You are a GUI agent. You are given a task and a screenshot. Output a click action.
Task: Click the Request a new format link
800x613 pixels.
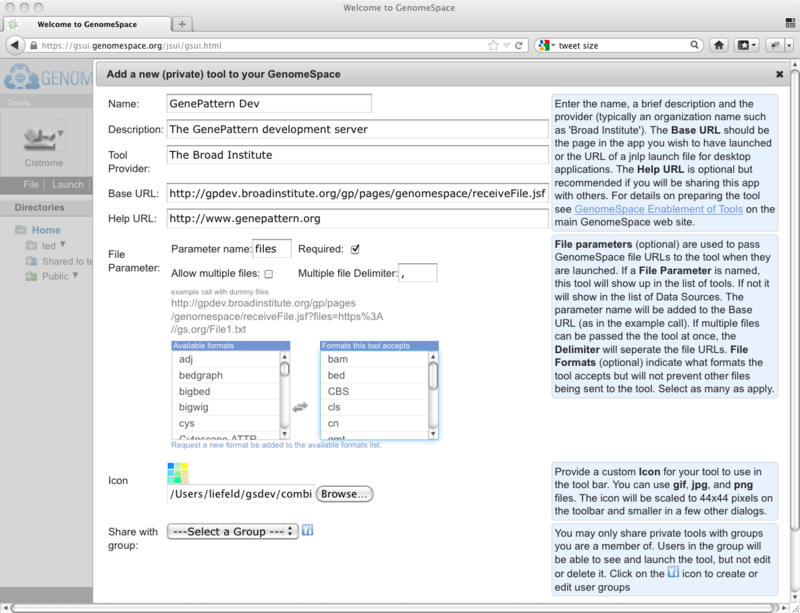click(x=276, y=445)
